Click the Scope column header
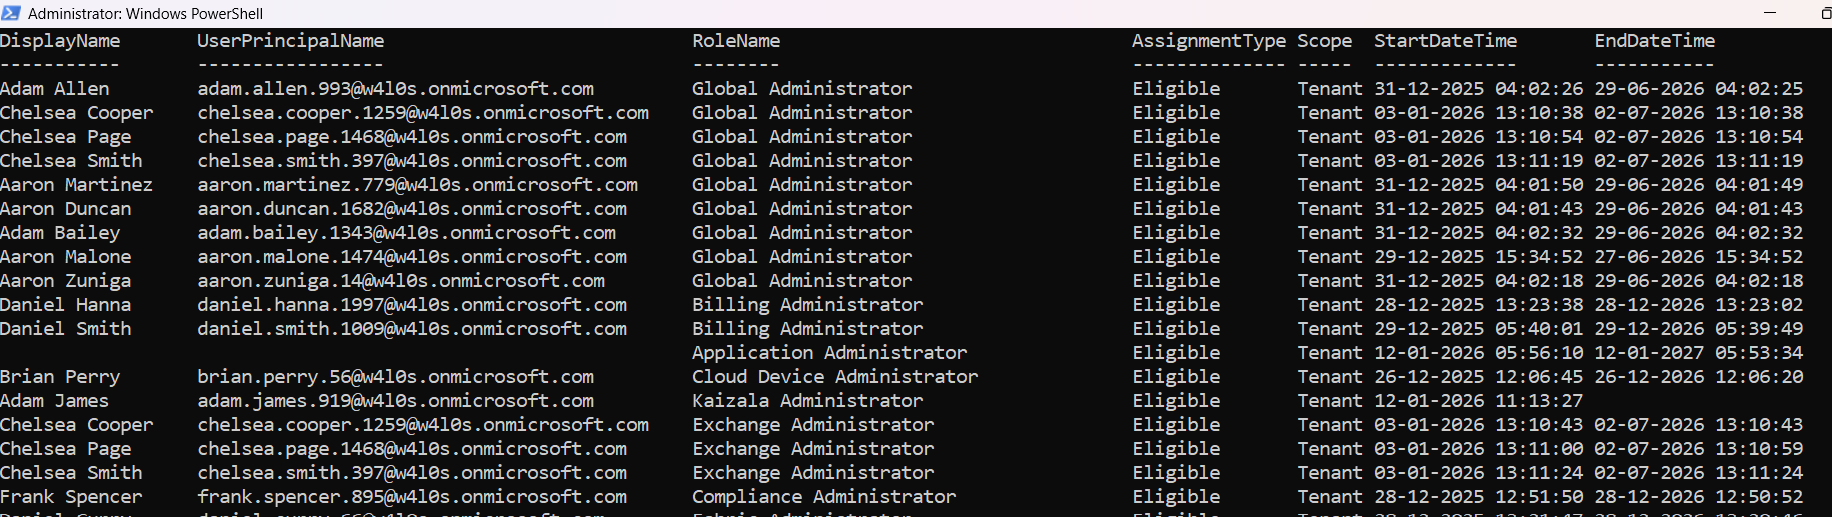This screenshot has height=517, width=1832. [1324, 41]
